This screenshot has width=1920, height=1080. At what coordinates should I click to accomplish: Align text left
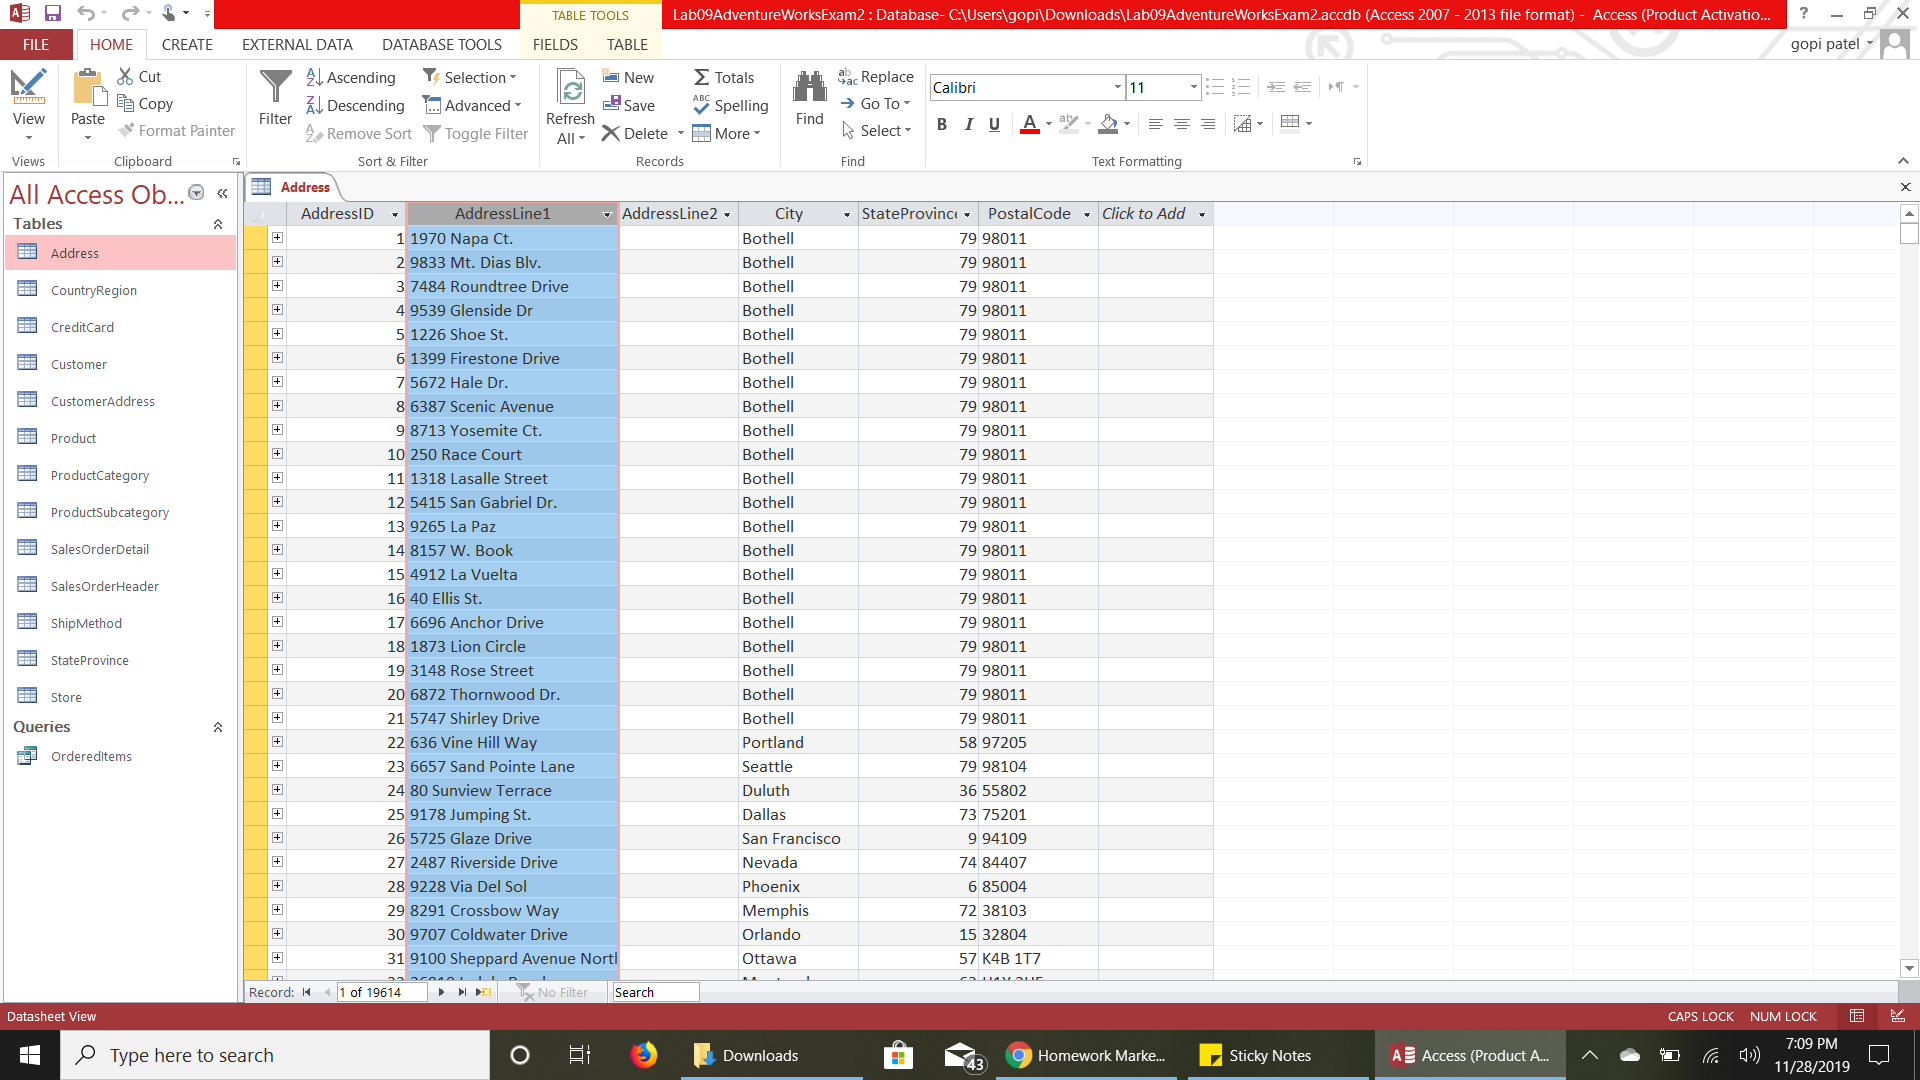click(x=1155, y=124)
